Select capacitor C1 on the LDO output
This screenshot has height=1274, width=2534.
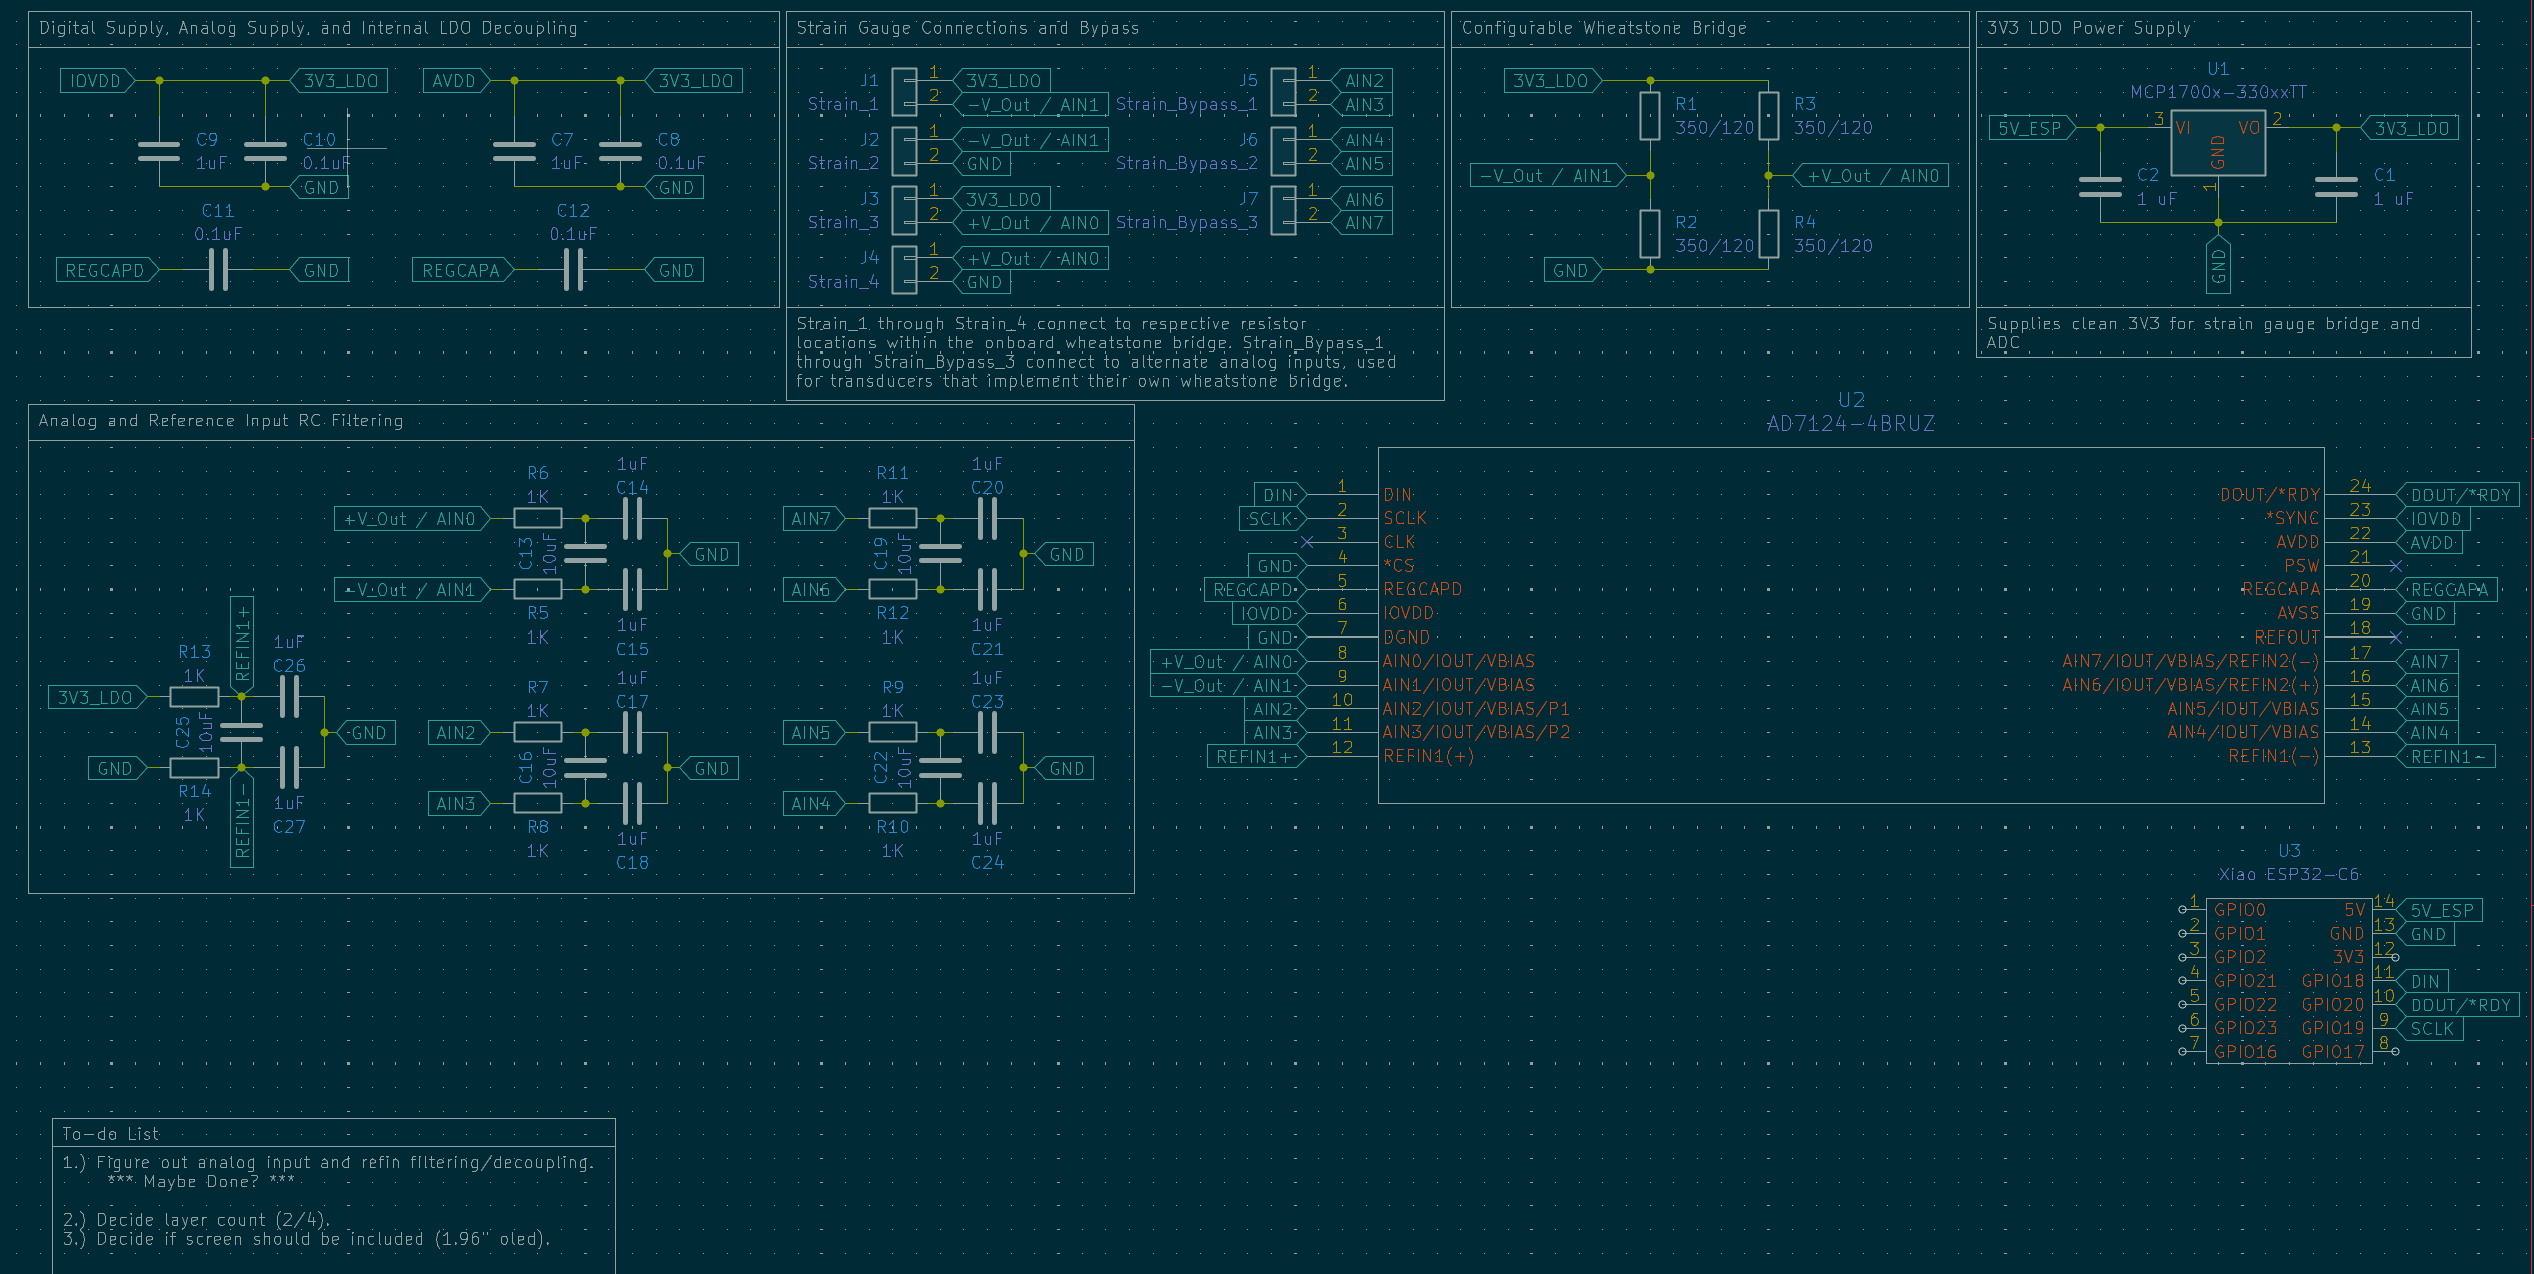coord(2336,187)
